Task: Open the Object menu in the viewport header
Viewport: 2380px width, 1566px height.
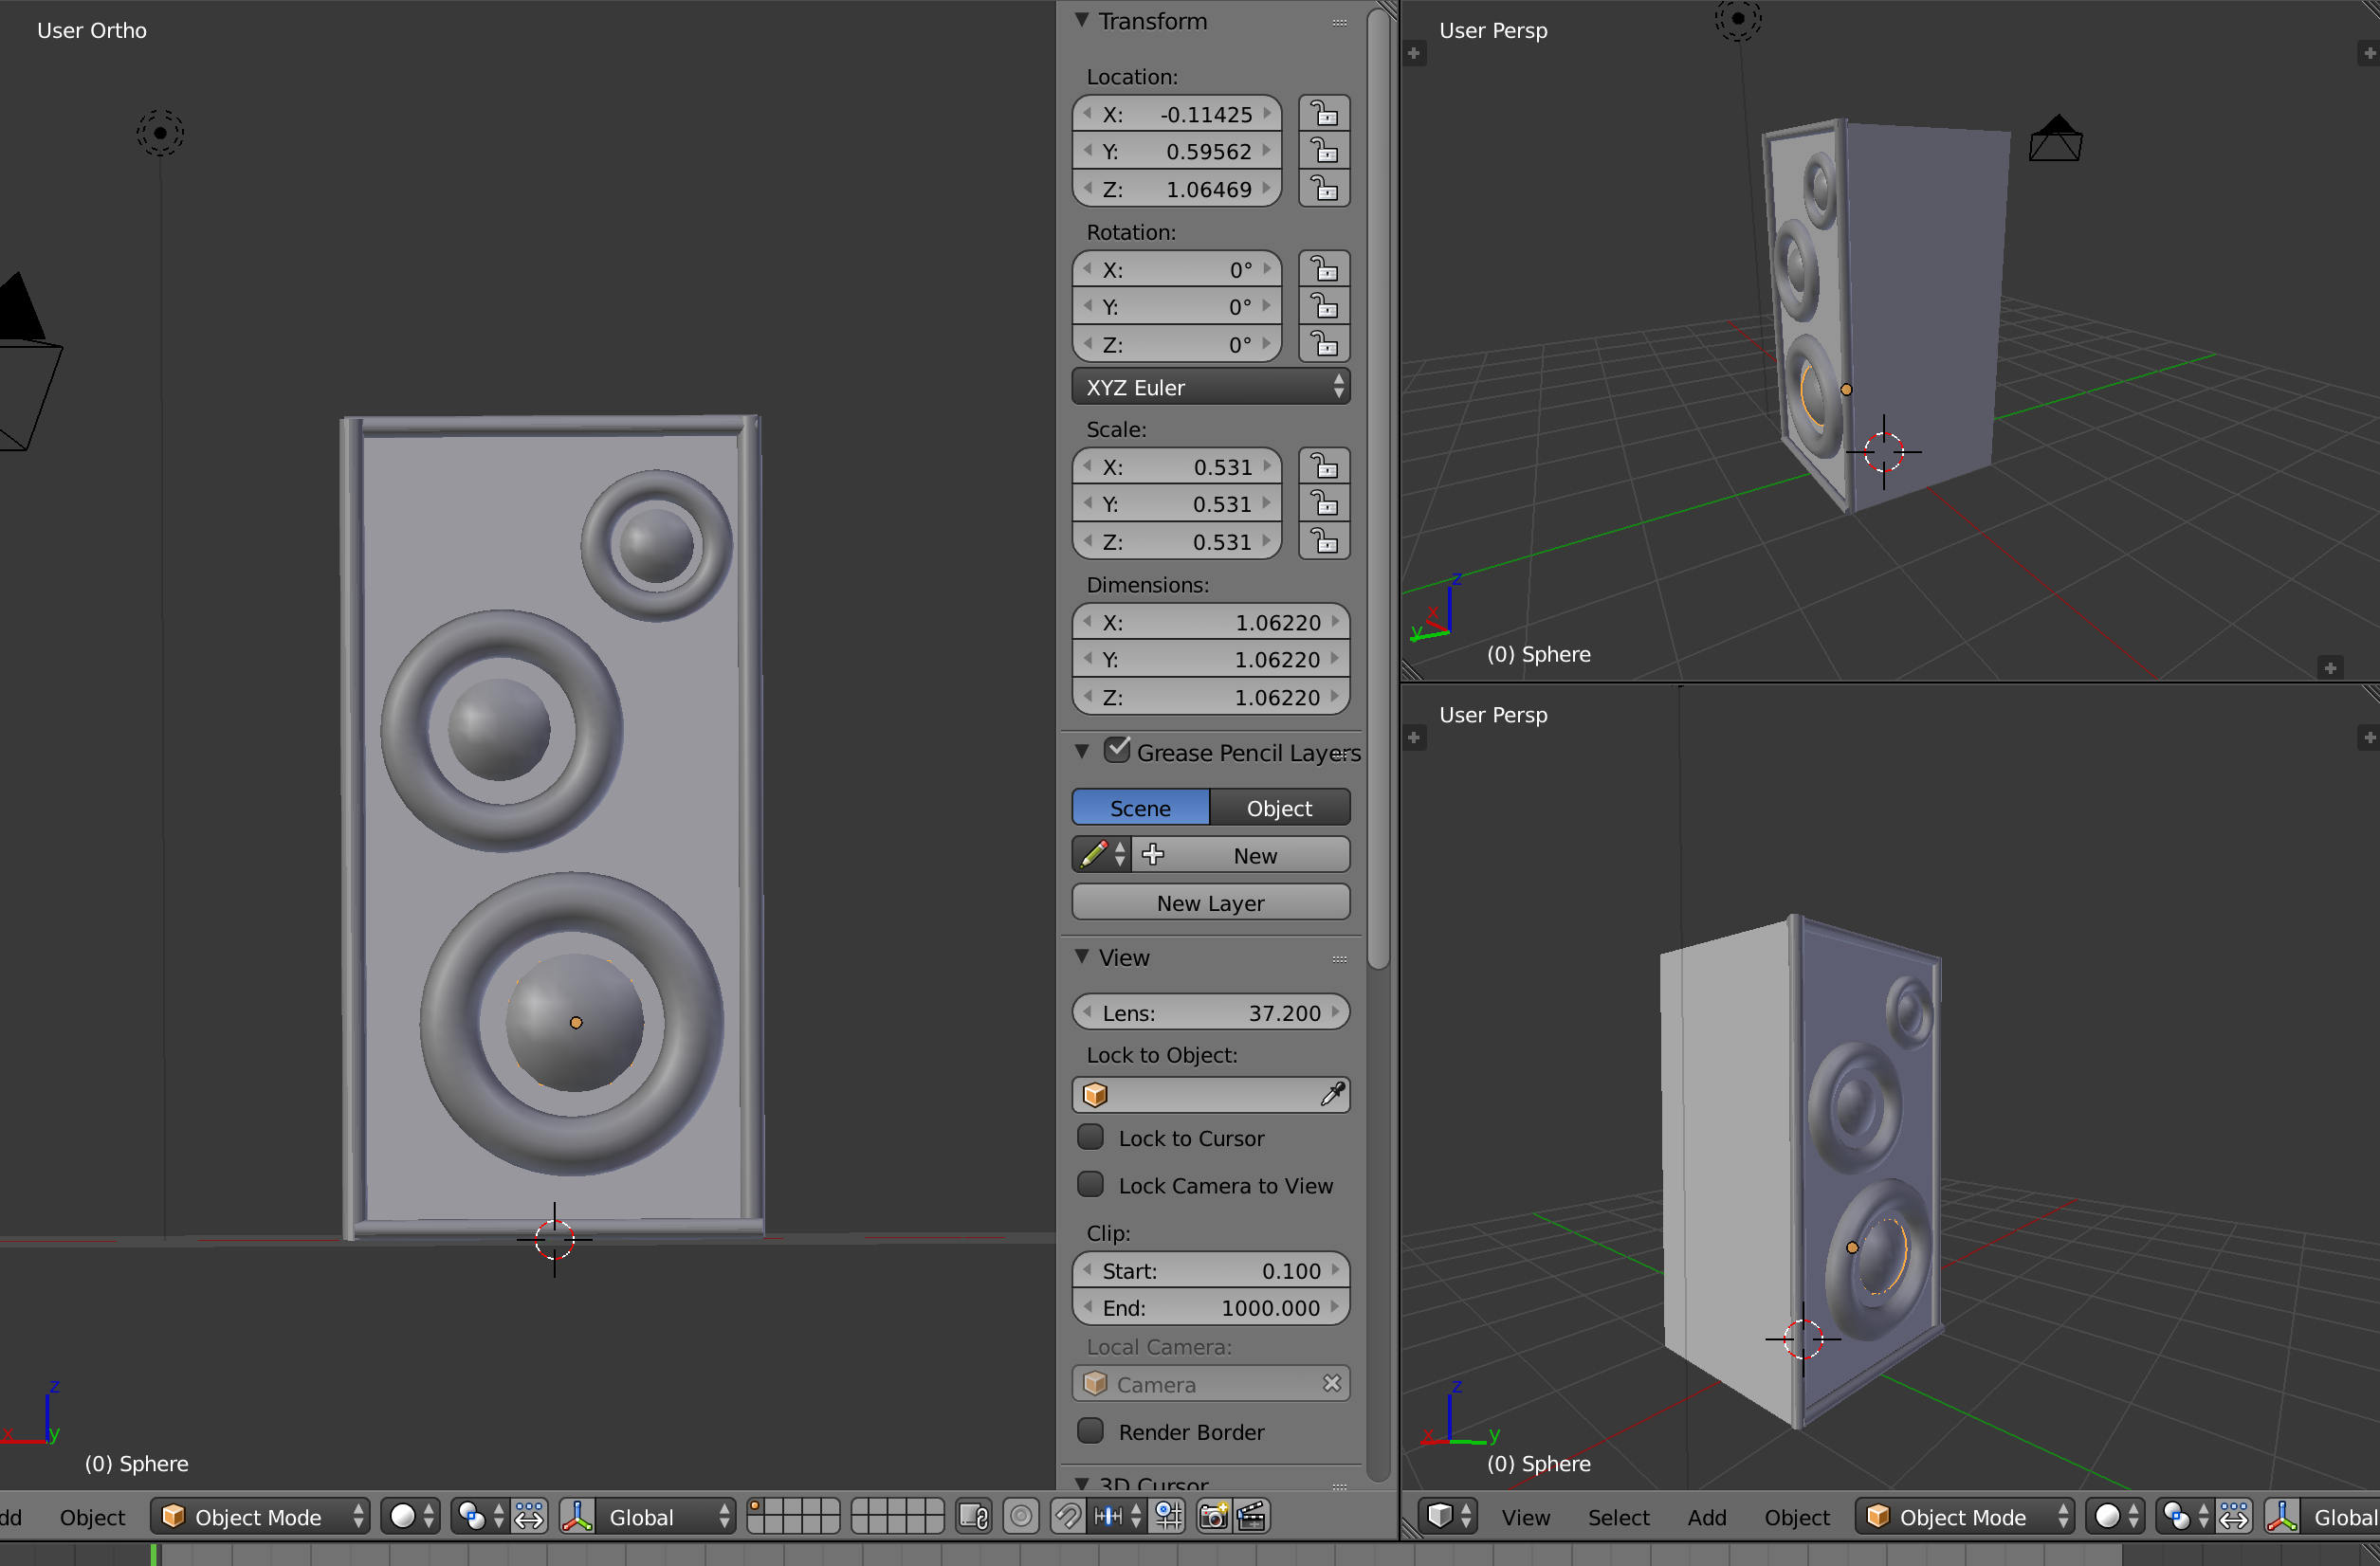Action: tap(1795, 1516)
